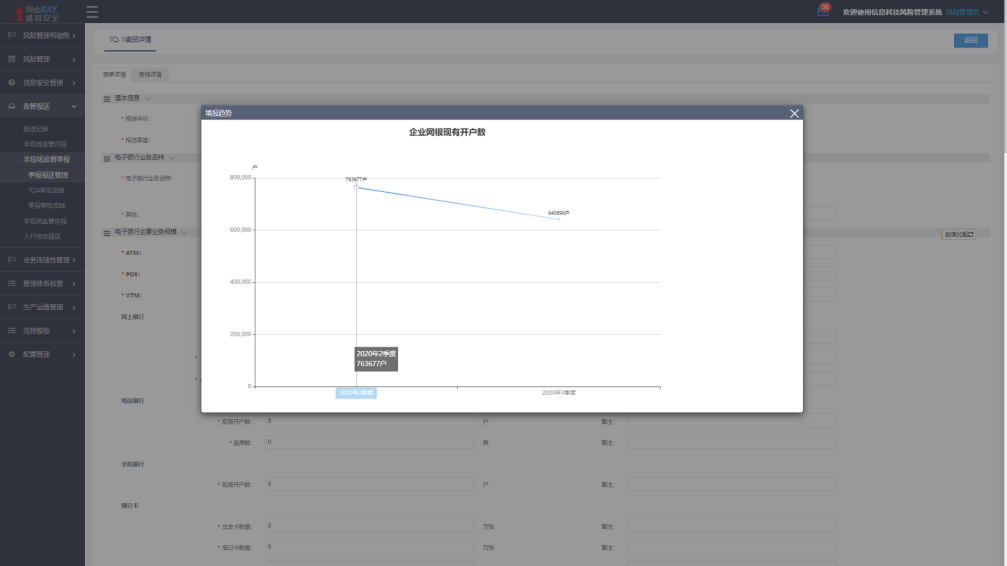Image resolution: width=1007 pixels, height=566 pixels.
Task: Click the flag icon beside 风险管理驾驶舱
Action: point(12,35)
